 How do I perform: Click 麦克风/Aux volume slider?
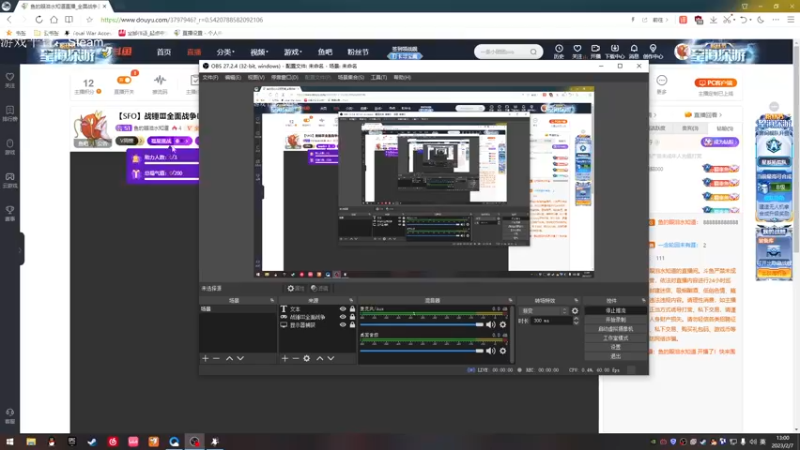(421, 324)
